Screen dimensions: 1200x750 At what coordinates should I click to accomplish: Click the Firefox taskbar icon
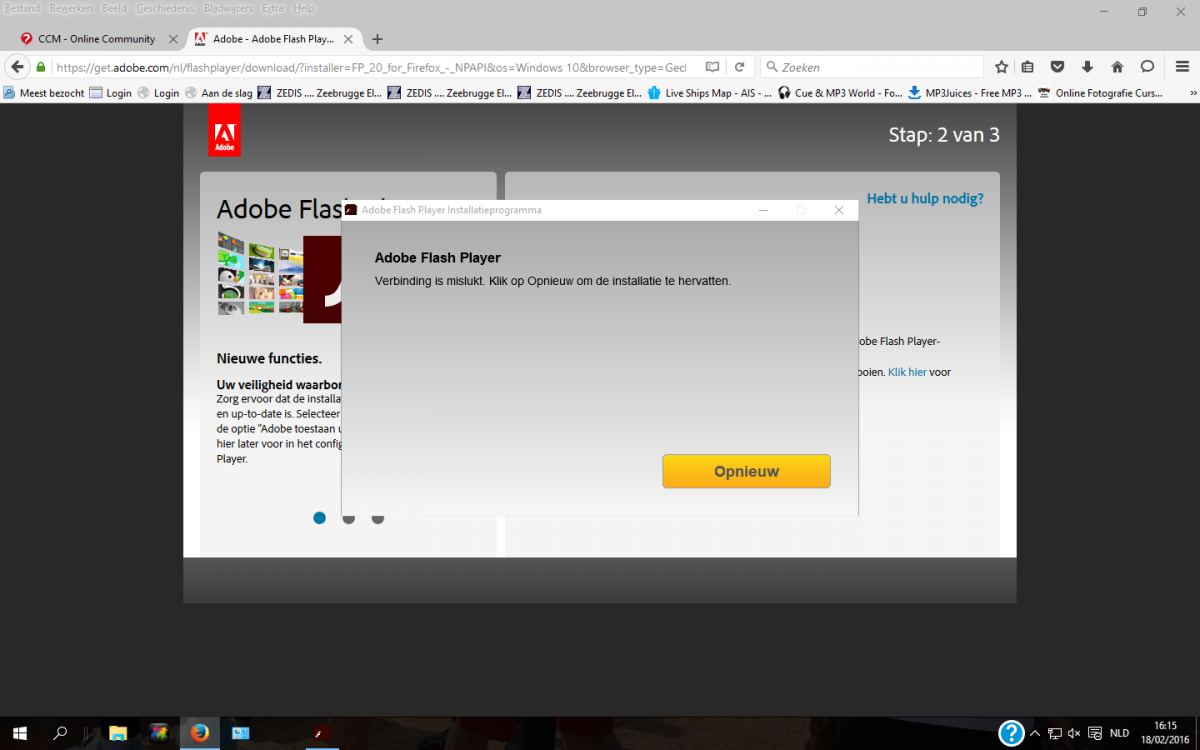coord(198,733)
